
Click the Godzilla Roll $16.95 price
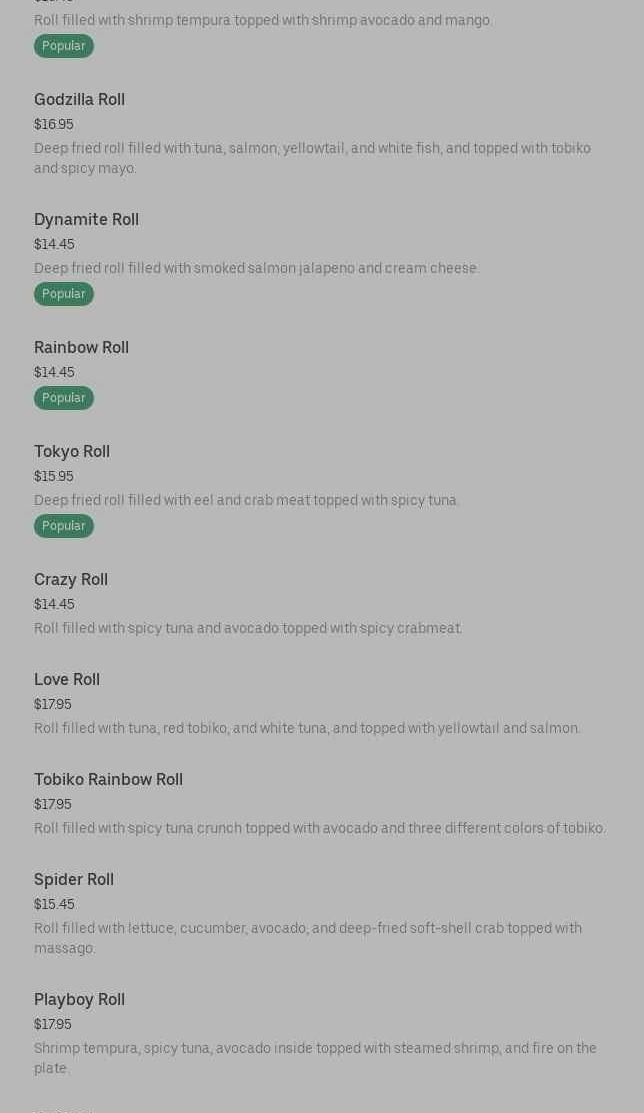pyautogui.click(x=54, y=124)
